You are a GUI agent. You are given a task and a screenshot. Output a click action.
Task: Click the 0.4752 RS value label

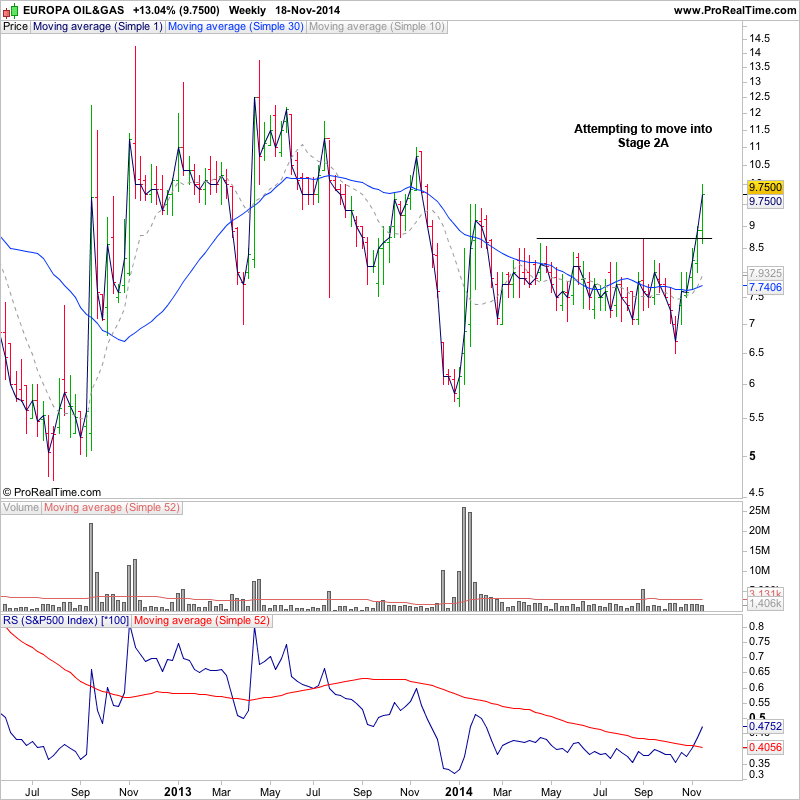click(x=765, y=726)
